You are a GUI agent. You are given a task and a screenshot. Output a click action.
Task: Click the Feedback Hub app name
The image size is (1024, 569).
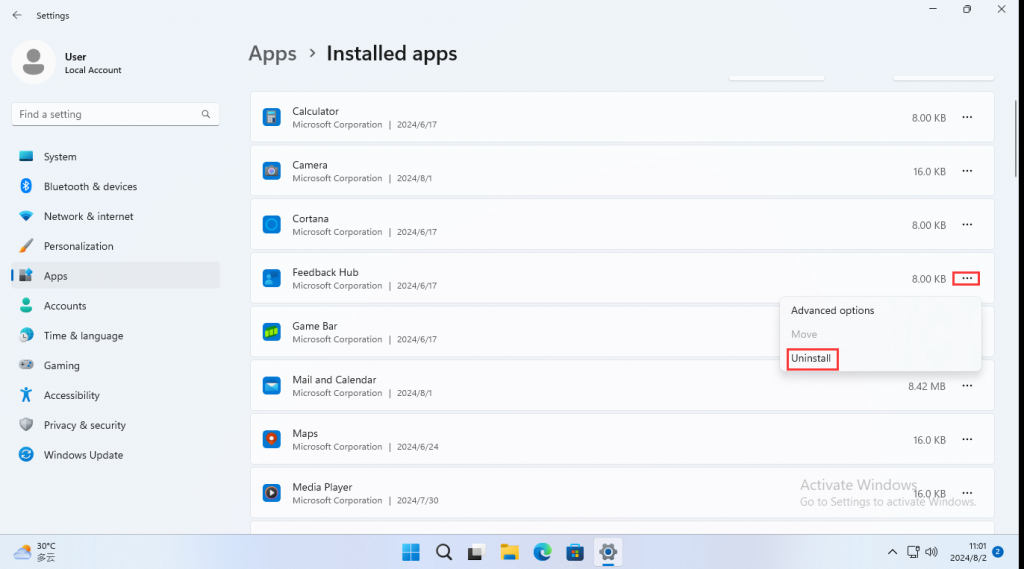325,272
